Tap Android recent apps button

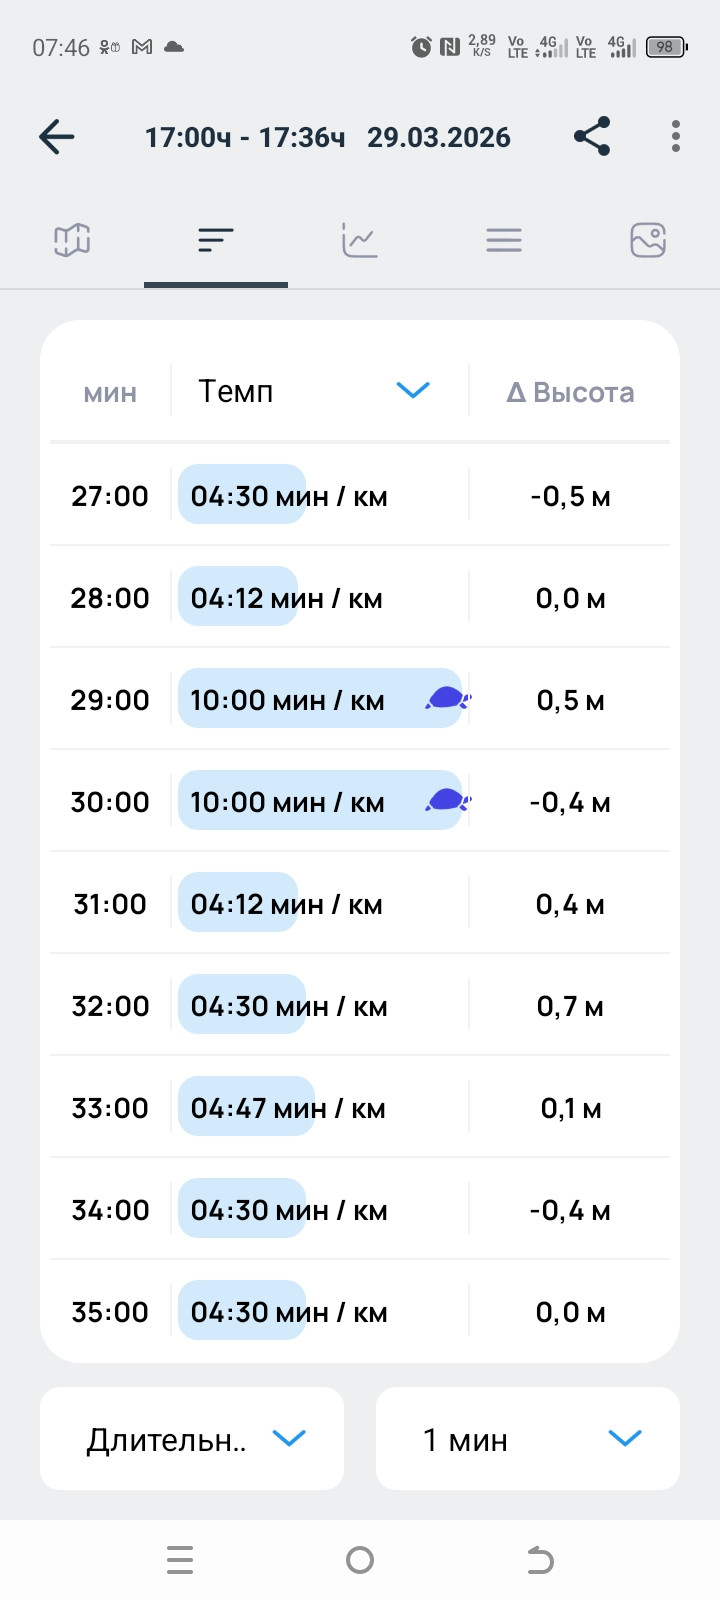coord(180,1560)
